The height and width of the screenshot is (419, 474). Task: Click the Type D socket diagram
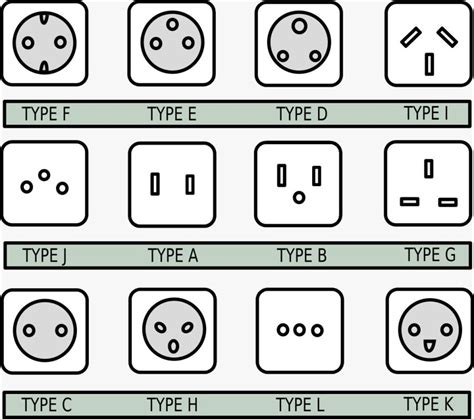coord(299,43)
